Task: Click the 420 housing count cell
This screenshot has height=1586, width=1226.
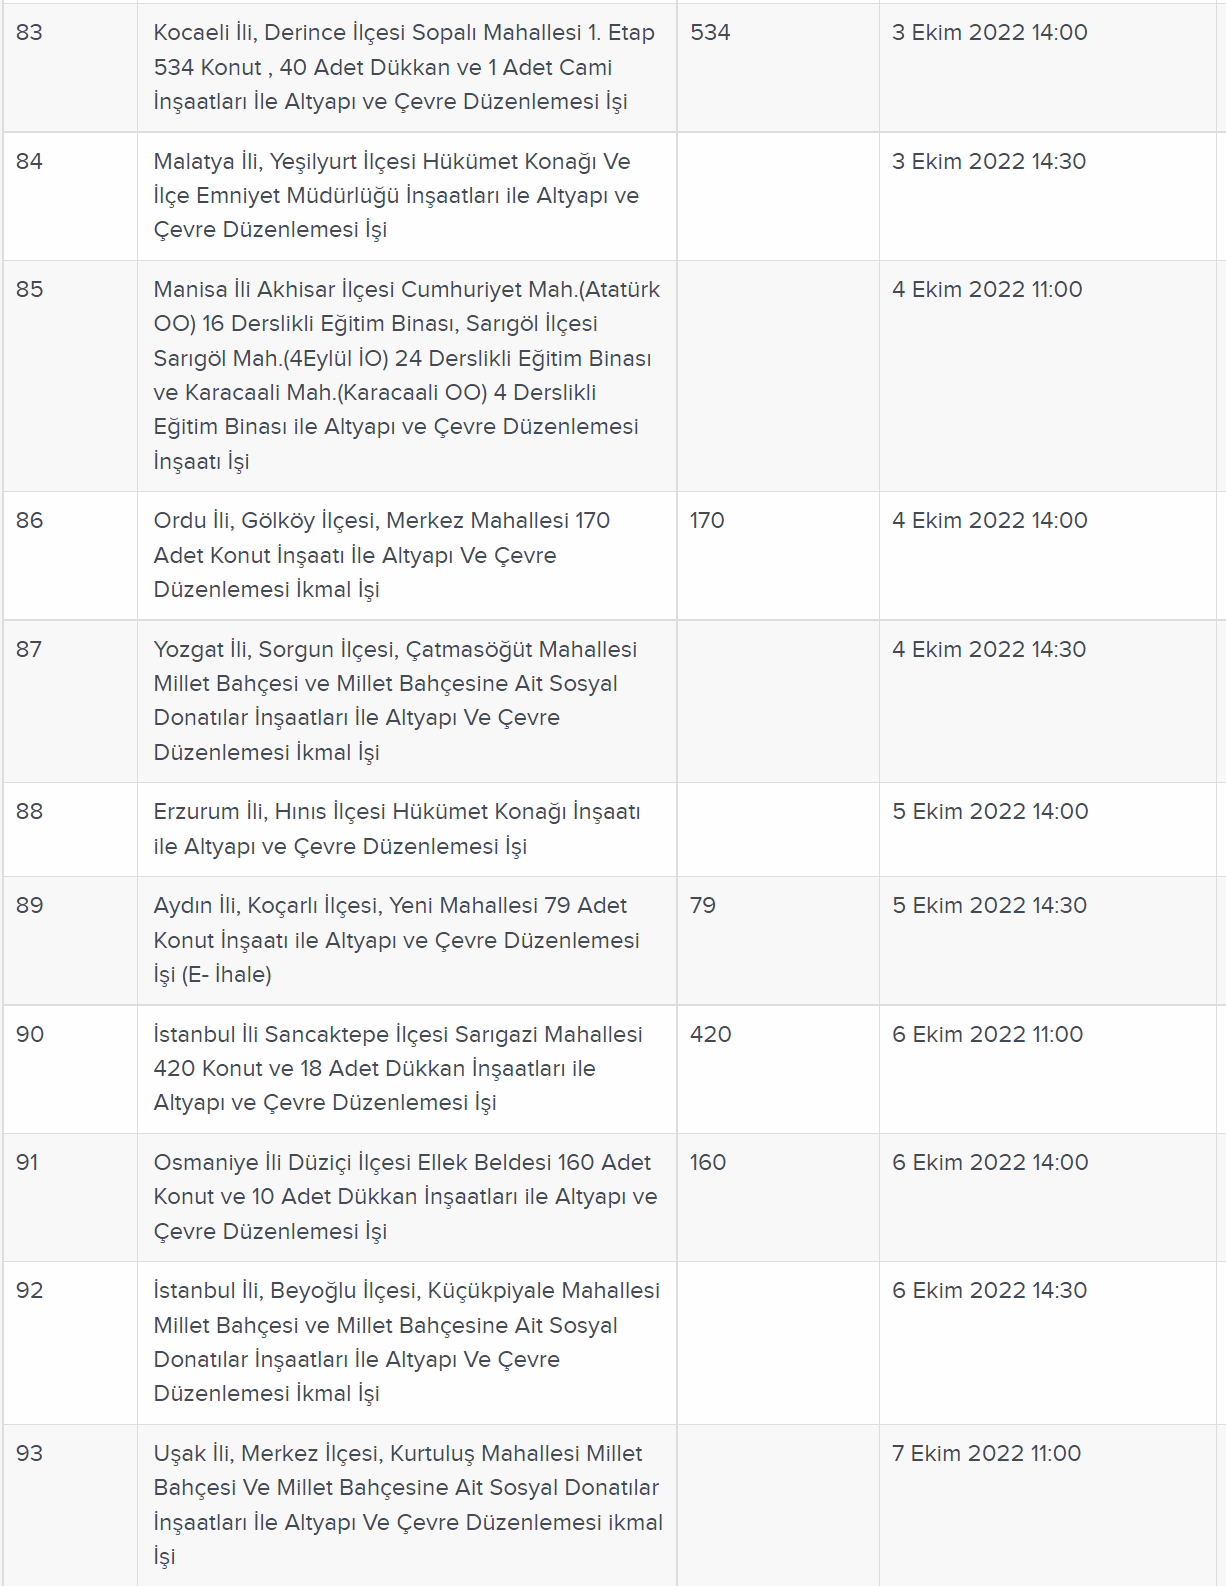Action: (778, 1069)
